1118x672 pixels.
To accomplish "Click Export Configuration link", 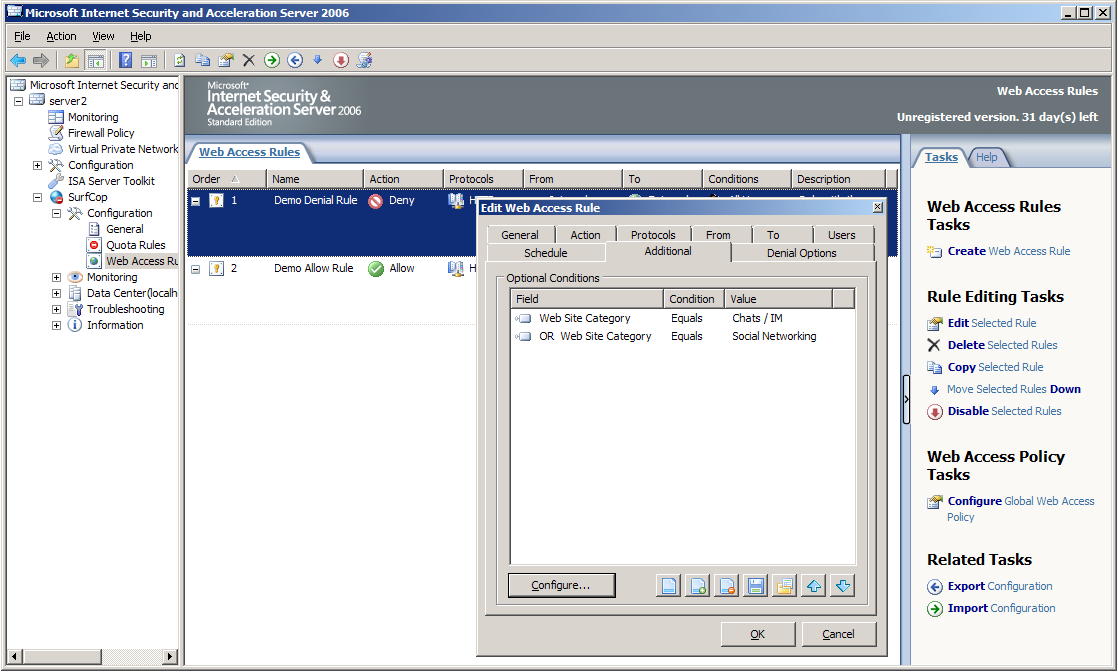I will click(x=1000, y=586).
